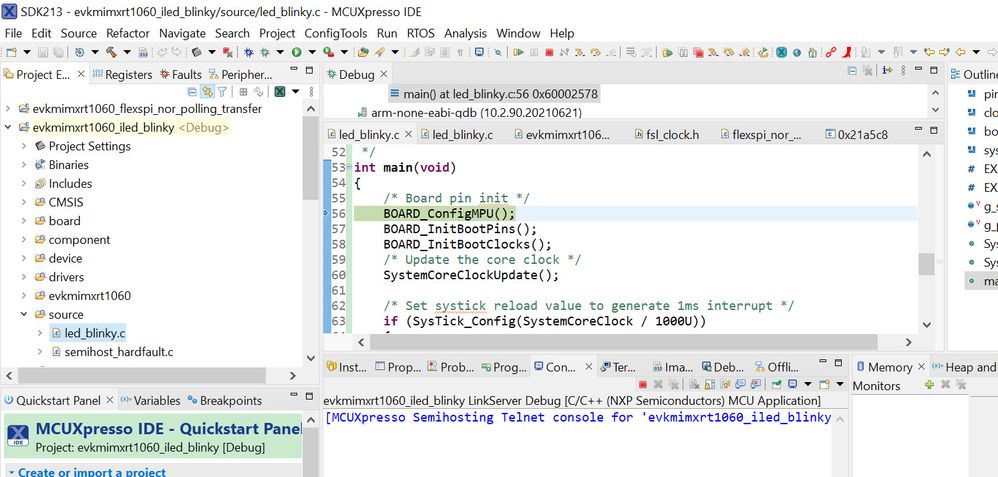This screenshot has width=998, height=477.
Task: Click the green X icon in Project Explorer toolbar
Action: tap(279, 92)
